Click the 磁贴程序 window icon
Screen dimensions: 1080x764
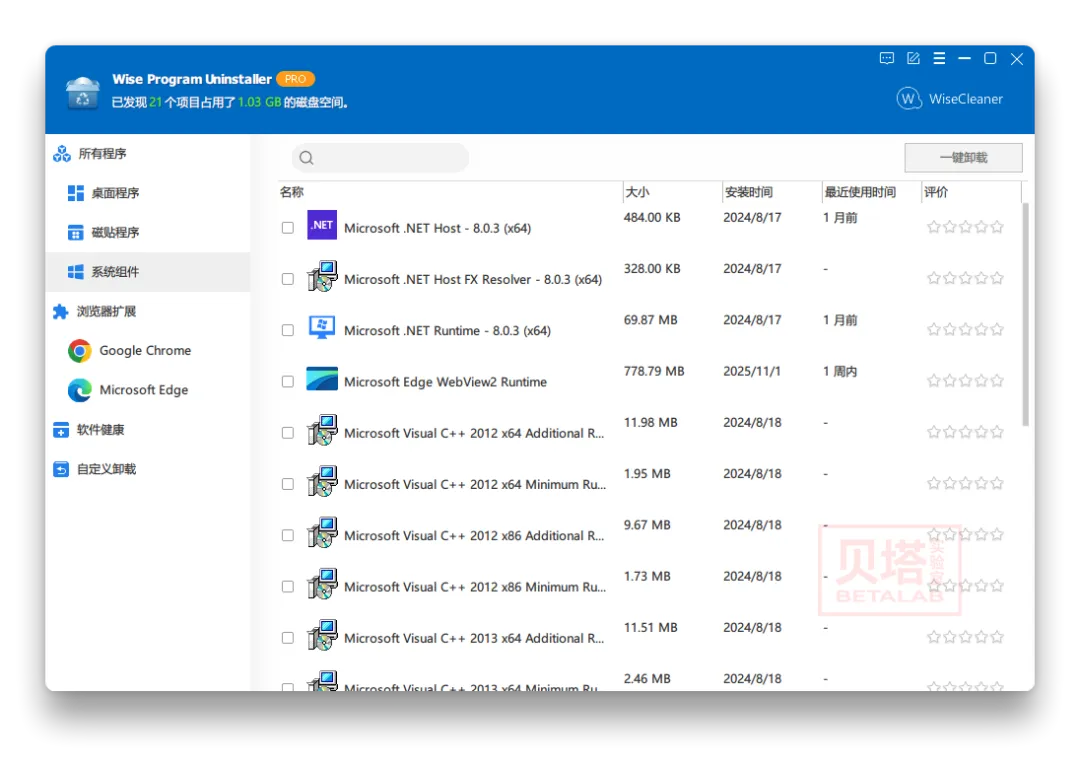coord(76,233)
